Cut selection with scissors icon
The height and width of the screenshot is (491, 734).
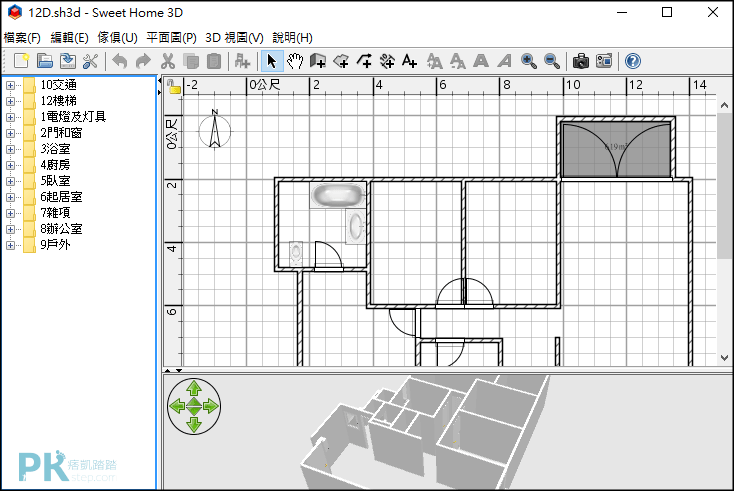coord(168,61)
